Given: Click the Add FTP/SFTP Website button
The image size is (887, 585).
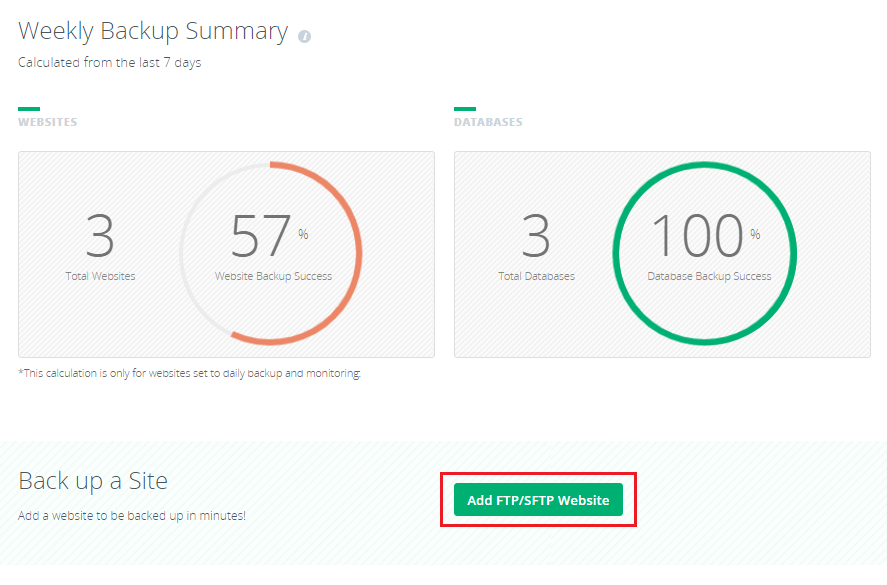Looking at the screenshot, I should tap(538, 500).
